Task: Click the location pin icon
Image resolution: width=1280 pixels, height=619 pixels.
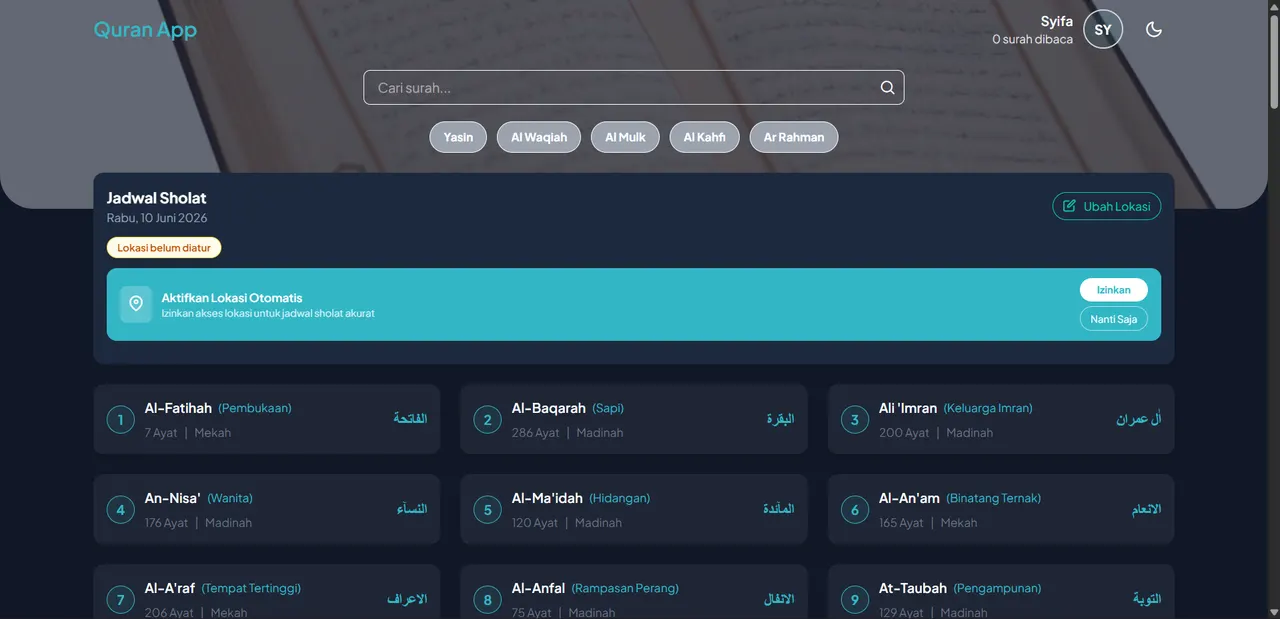Action: tap(136, 304)
